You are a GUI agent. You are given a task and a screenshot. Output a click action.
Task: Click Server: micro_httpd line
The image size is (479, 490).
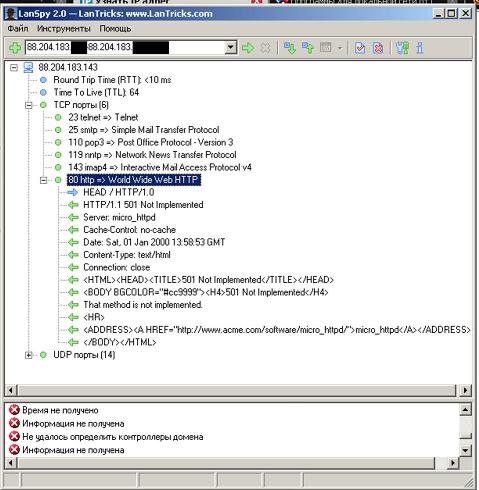119,217
